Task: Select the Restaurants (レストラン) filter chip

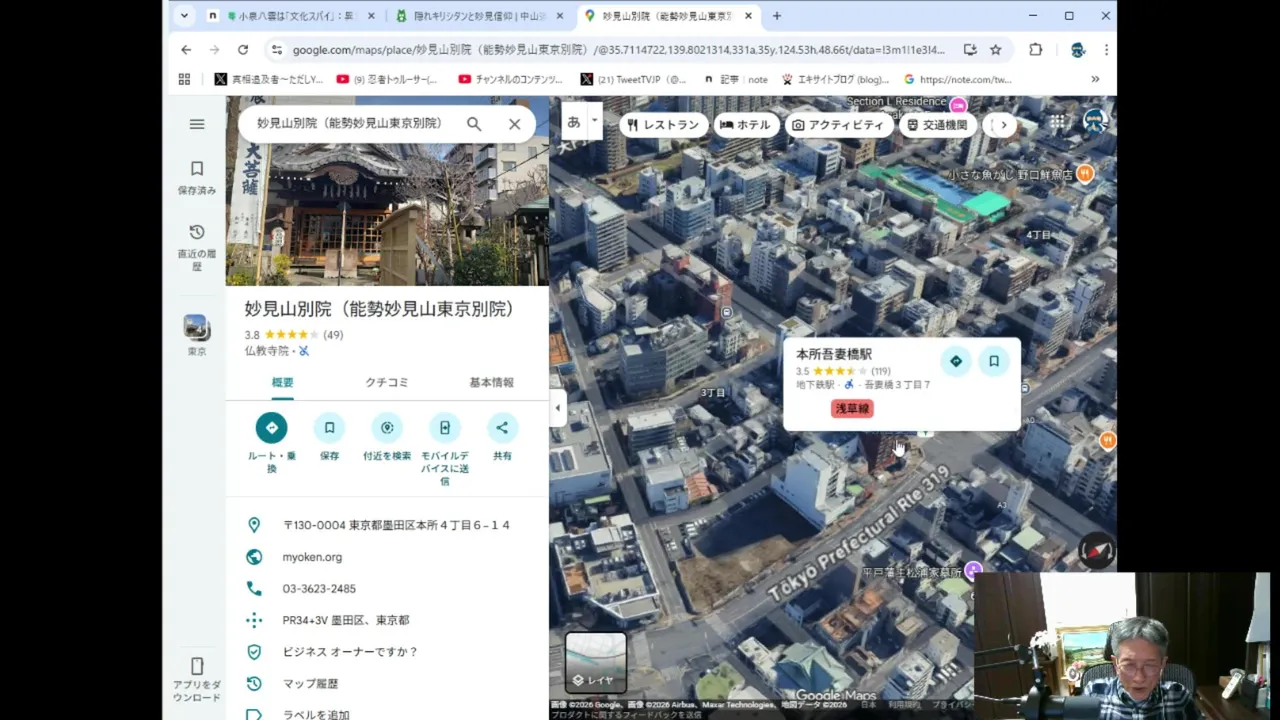Action: click(664, 125)
